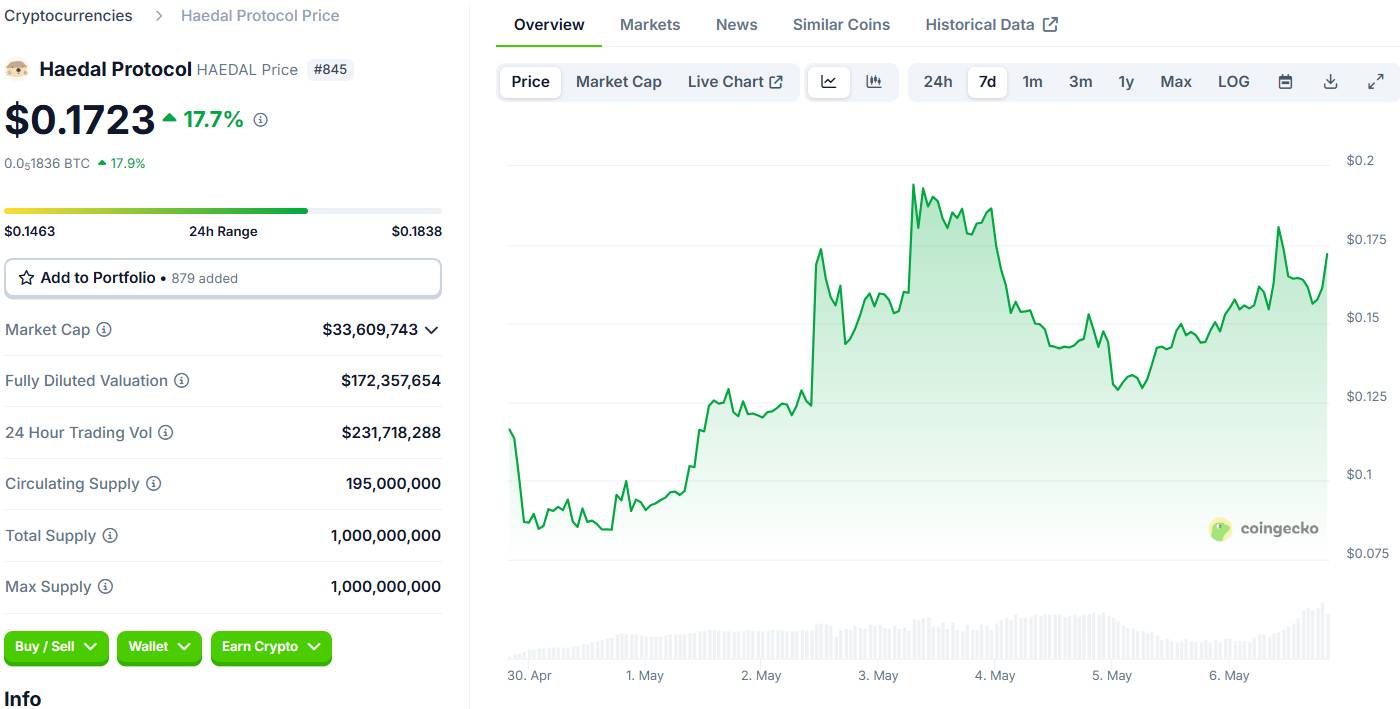This screenshot has width=1400, height=709.
Task: Click info icon next to price change
Action: coord(261,120)
